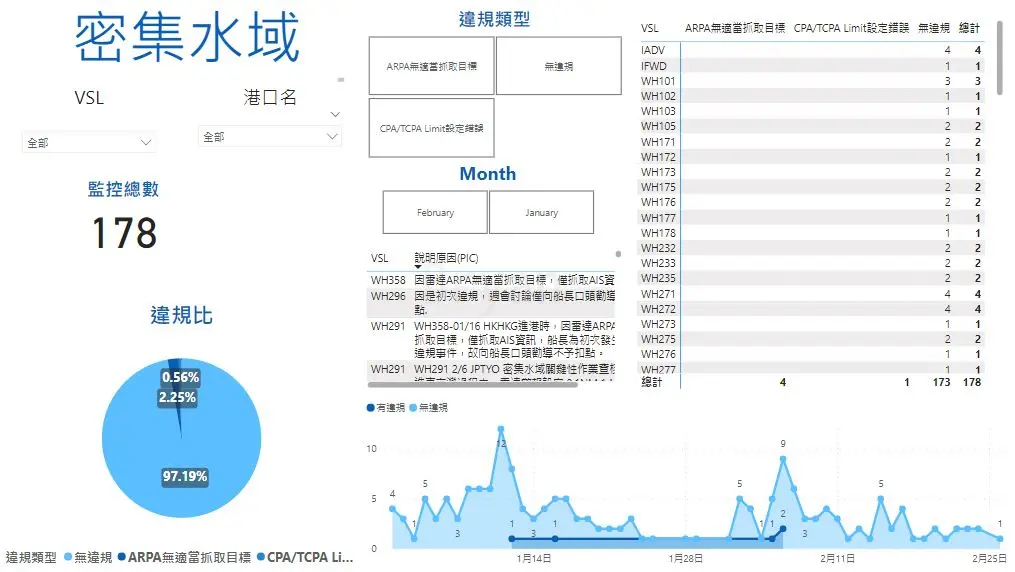Sort matrix by CPA/TCPA Limit設定錯誤 column header
The height and width of the screenshot is (572, 1015).
point(851,28)
